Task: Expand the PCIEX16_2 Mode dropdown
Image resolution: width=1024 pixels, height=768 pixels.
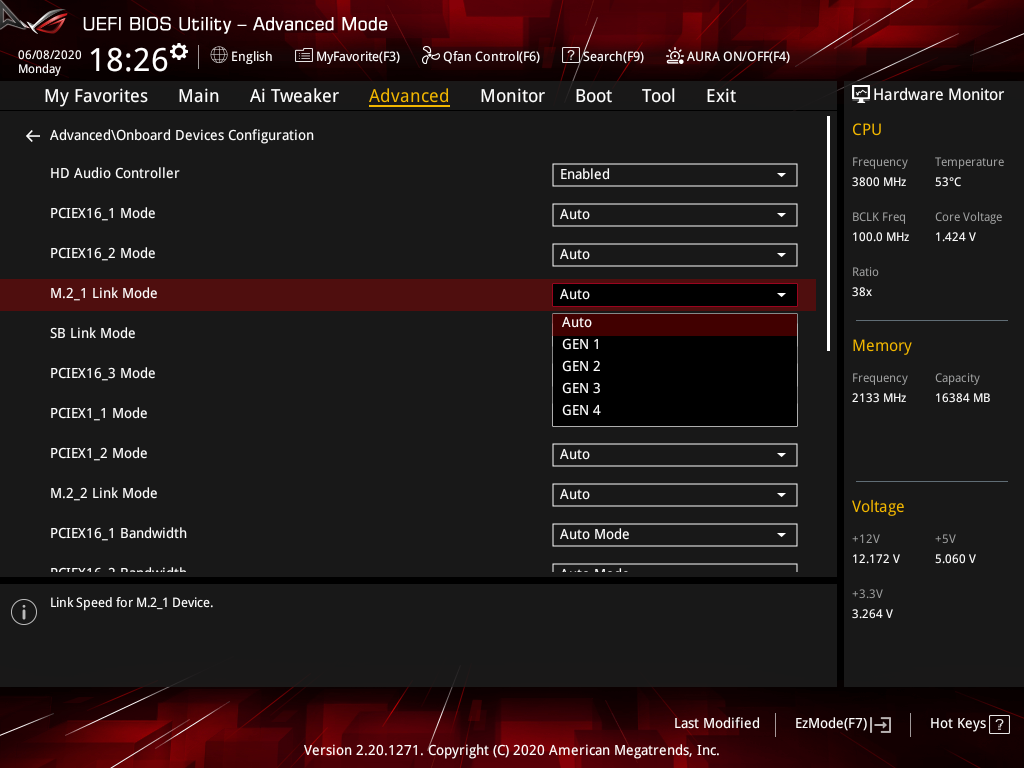Action: pyautogui.click(x=675, y=255)
